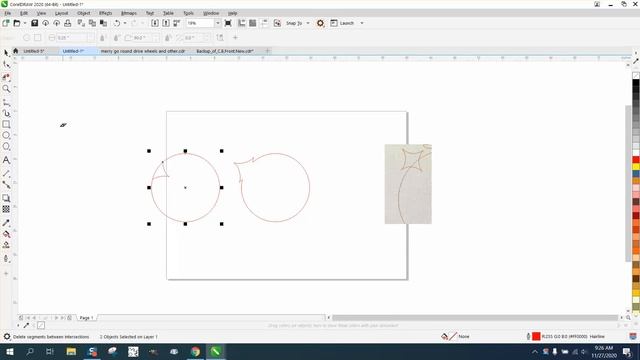Open Chrome from the taskbar
Screen dimensions: 640x360
195,351
